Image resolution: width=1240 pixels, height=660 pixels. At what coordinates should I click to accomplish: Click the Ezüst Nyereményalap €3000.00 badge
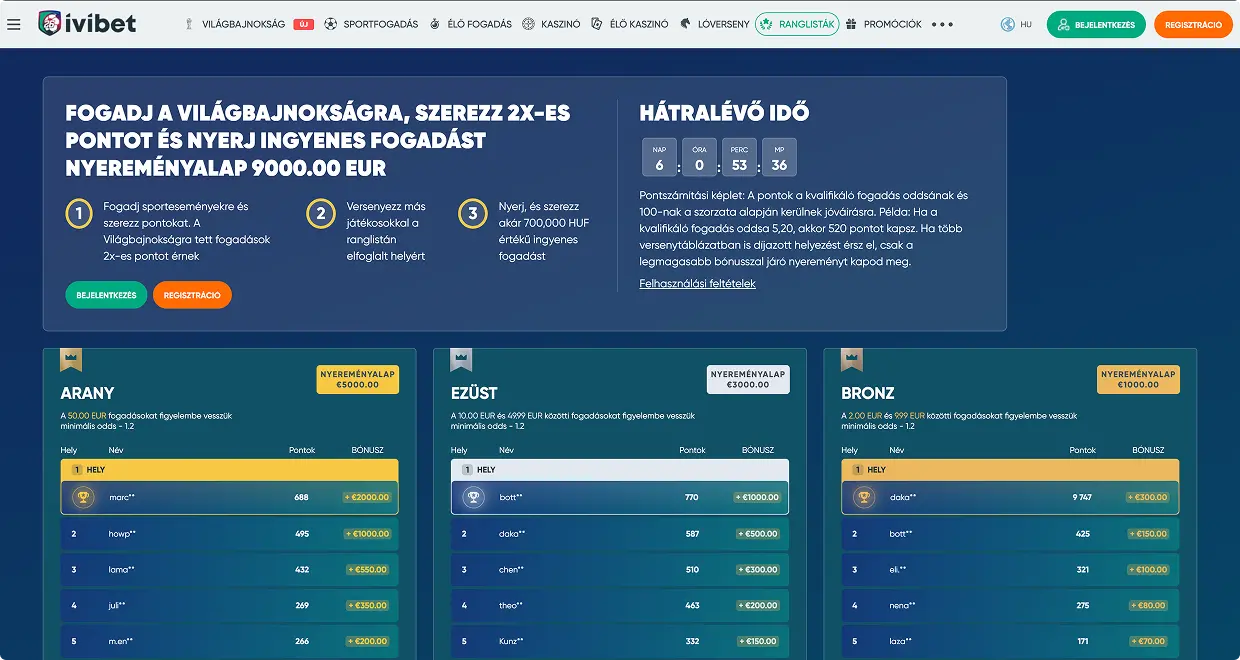pyautogui.click(x=748, y=379)
